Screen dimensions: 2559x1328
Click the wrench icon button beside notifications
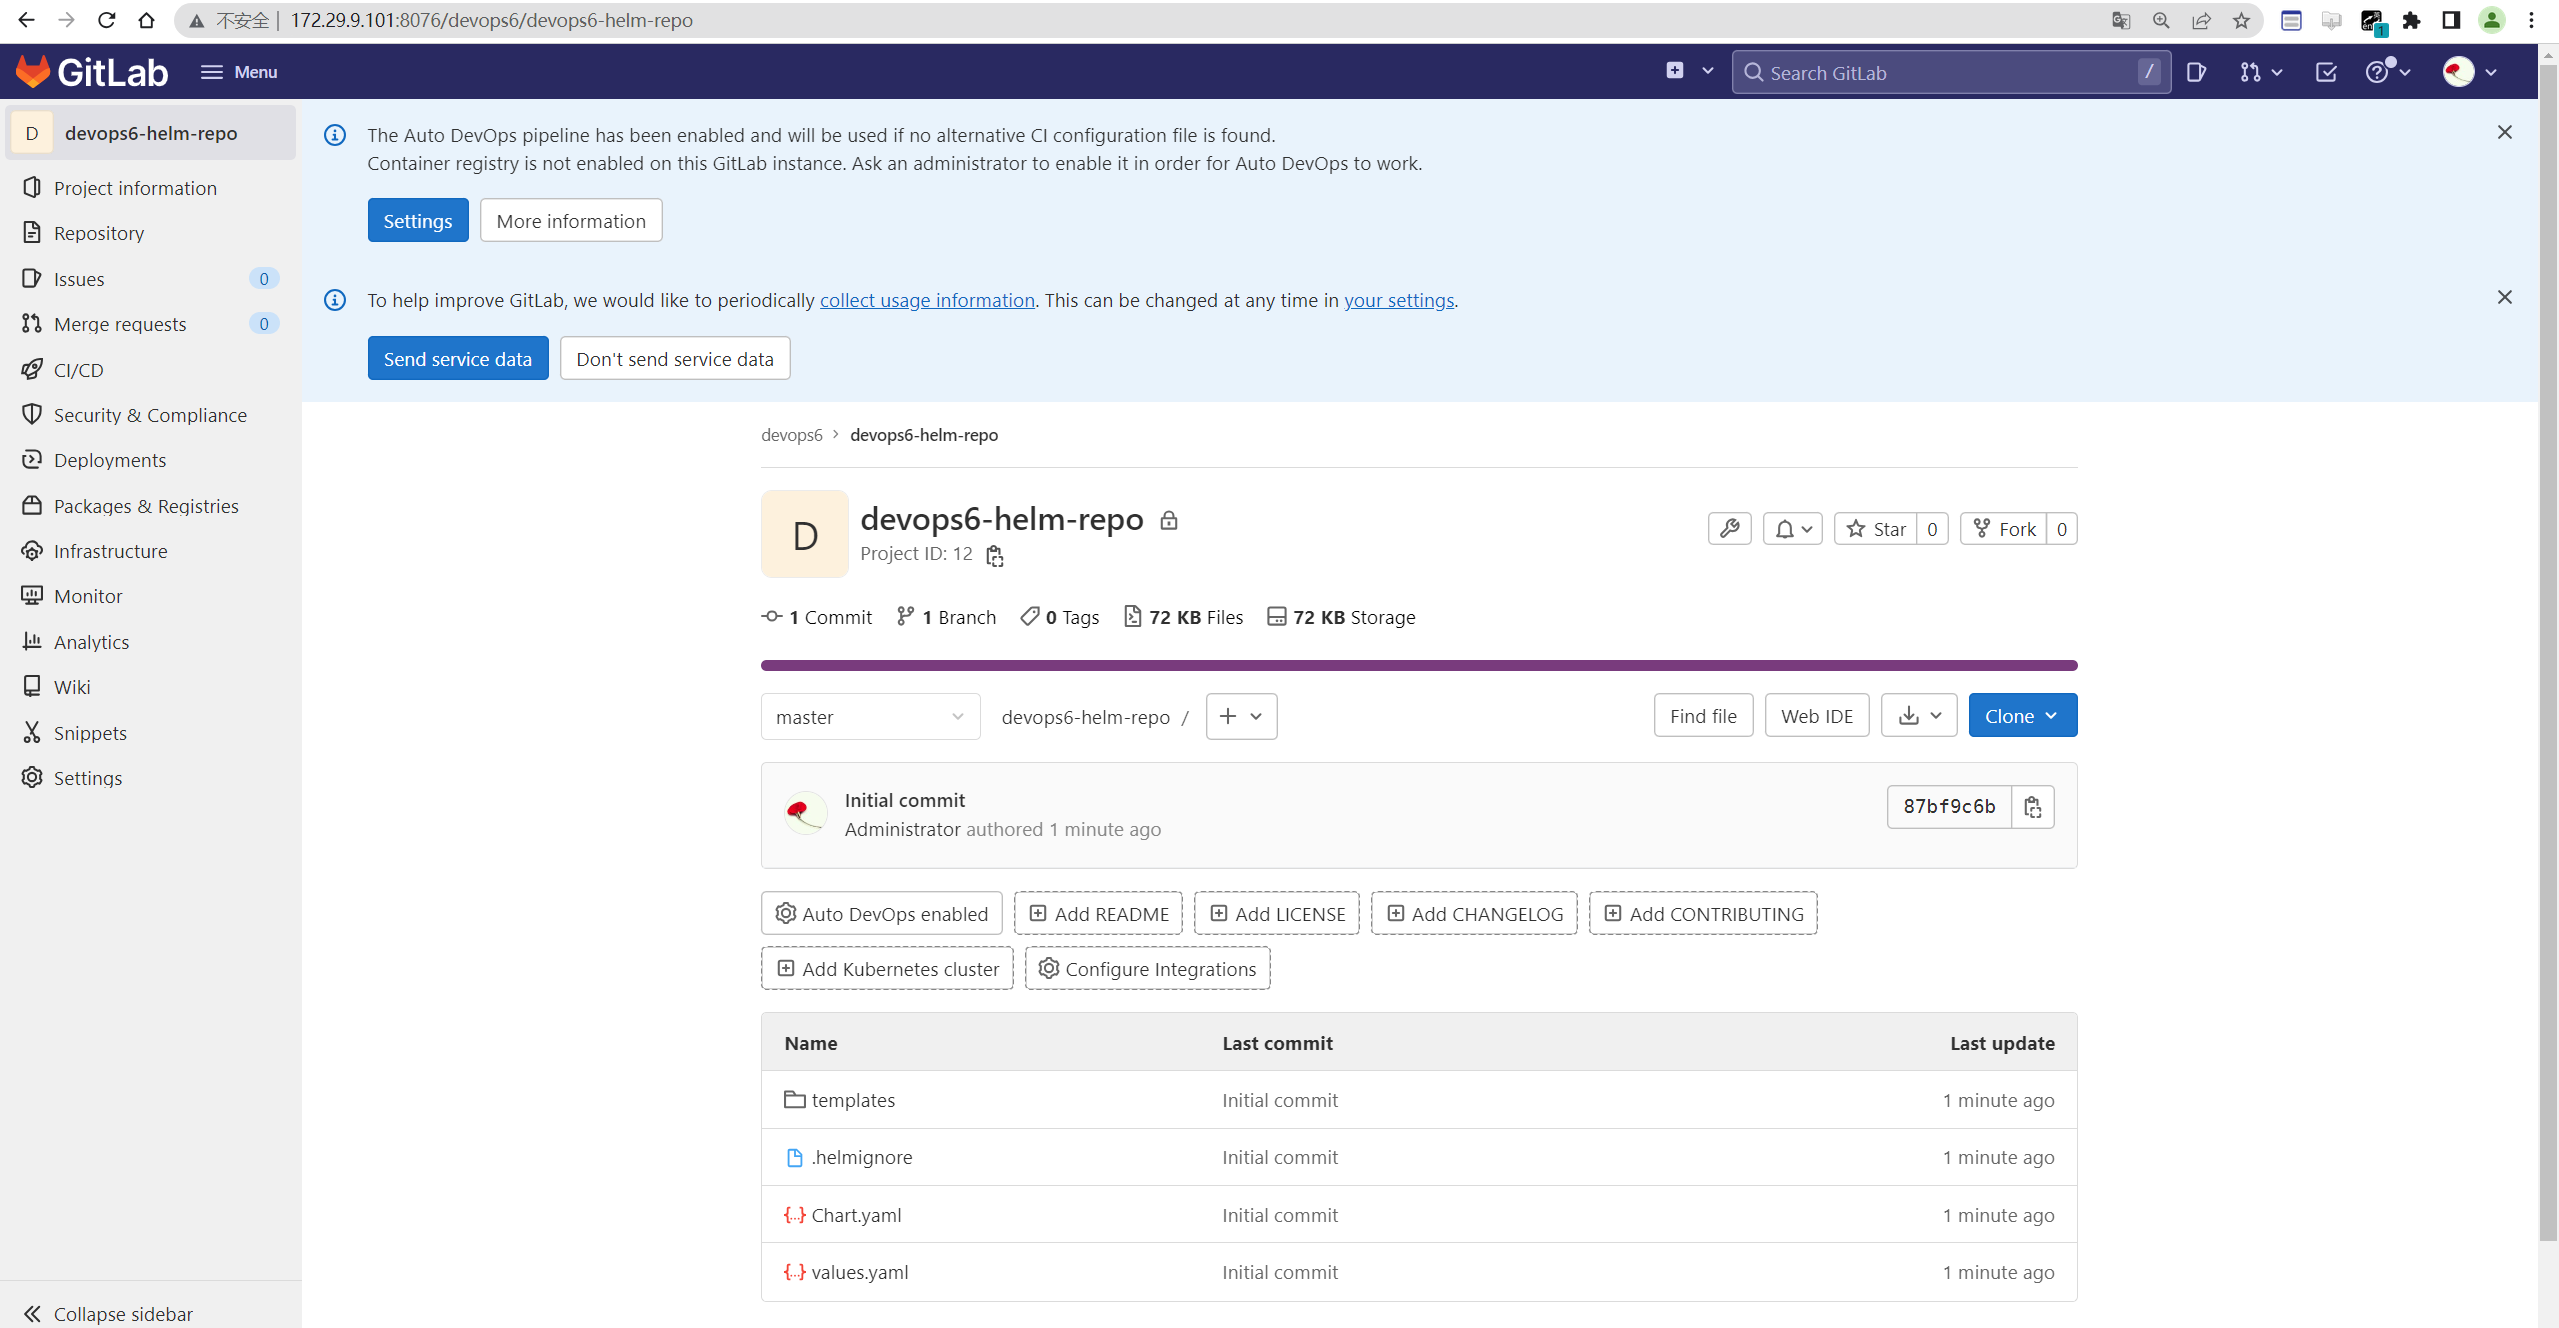point(1729,528)
